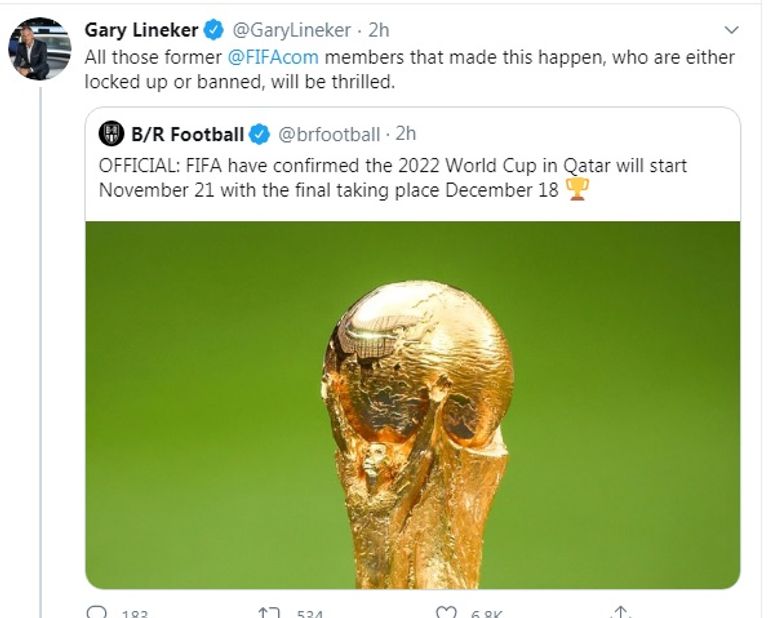Click the verified badge beside Gary Lineker
The width and height of the screenshot is (768, 618).
tap(215, 30)
